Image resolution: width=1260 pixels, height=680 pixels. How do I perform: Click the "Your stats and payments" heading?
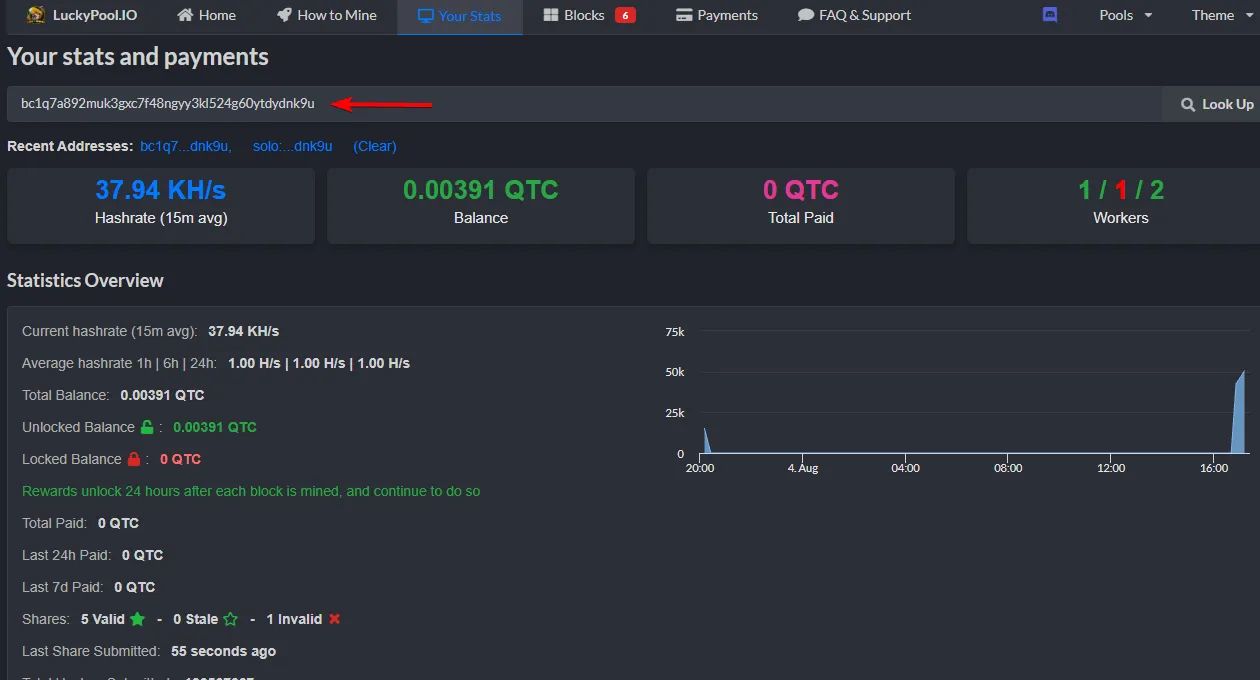[x=138, y=57]
